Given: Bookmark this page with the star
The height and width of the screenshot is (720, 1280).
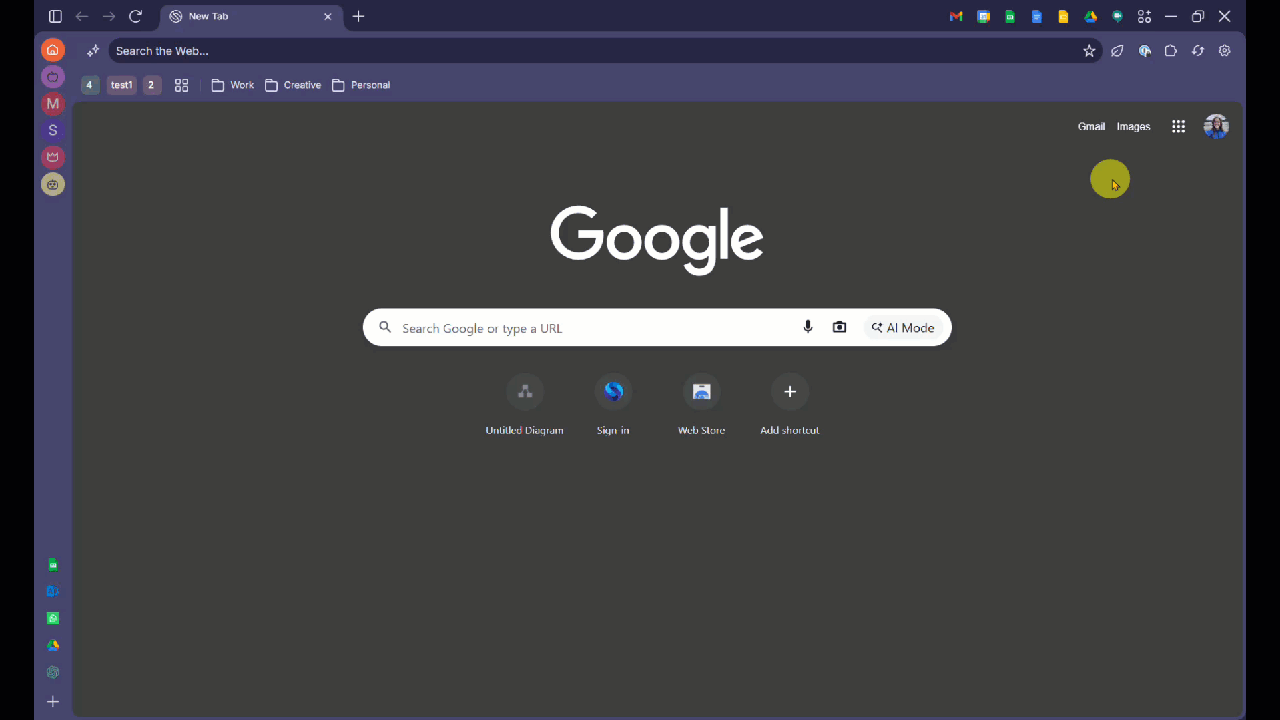Looking at the screenshot, I should [x=1089, y=51].
